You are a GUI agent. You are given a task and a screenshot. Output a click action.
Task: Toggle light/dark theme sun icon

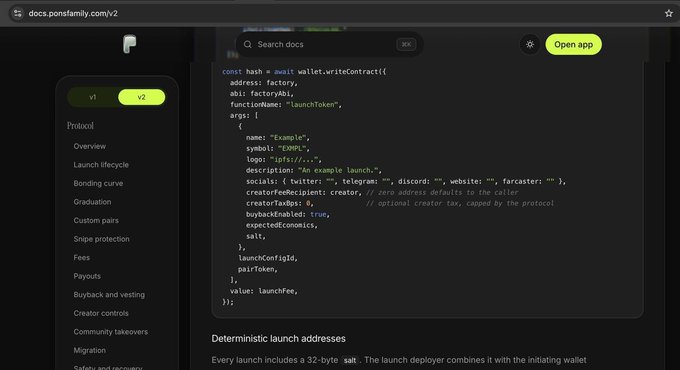530,44
